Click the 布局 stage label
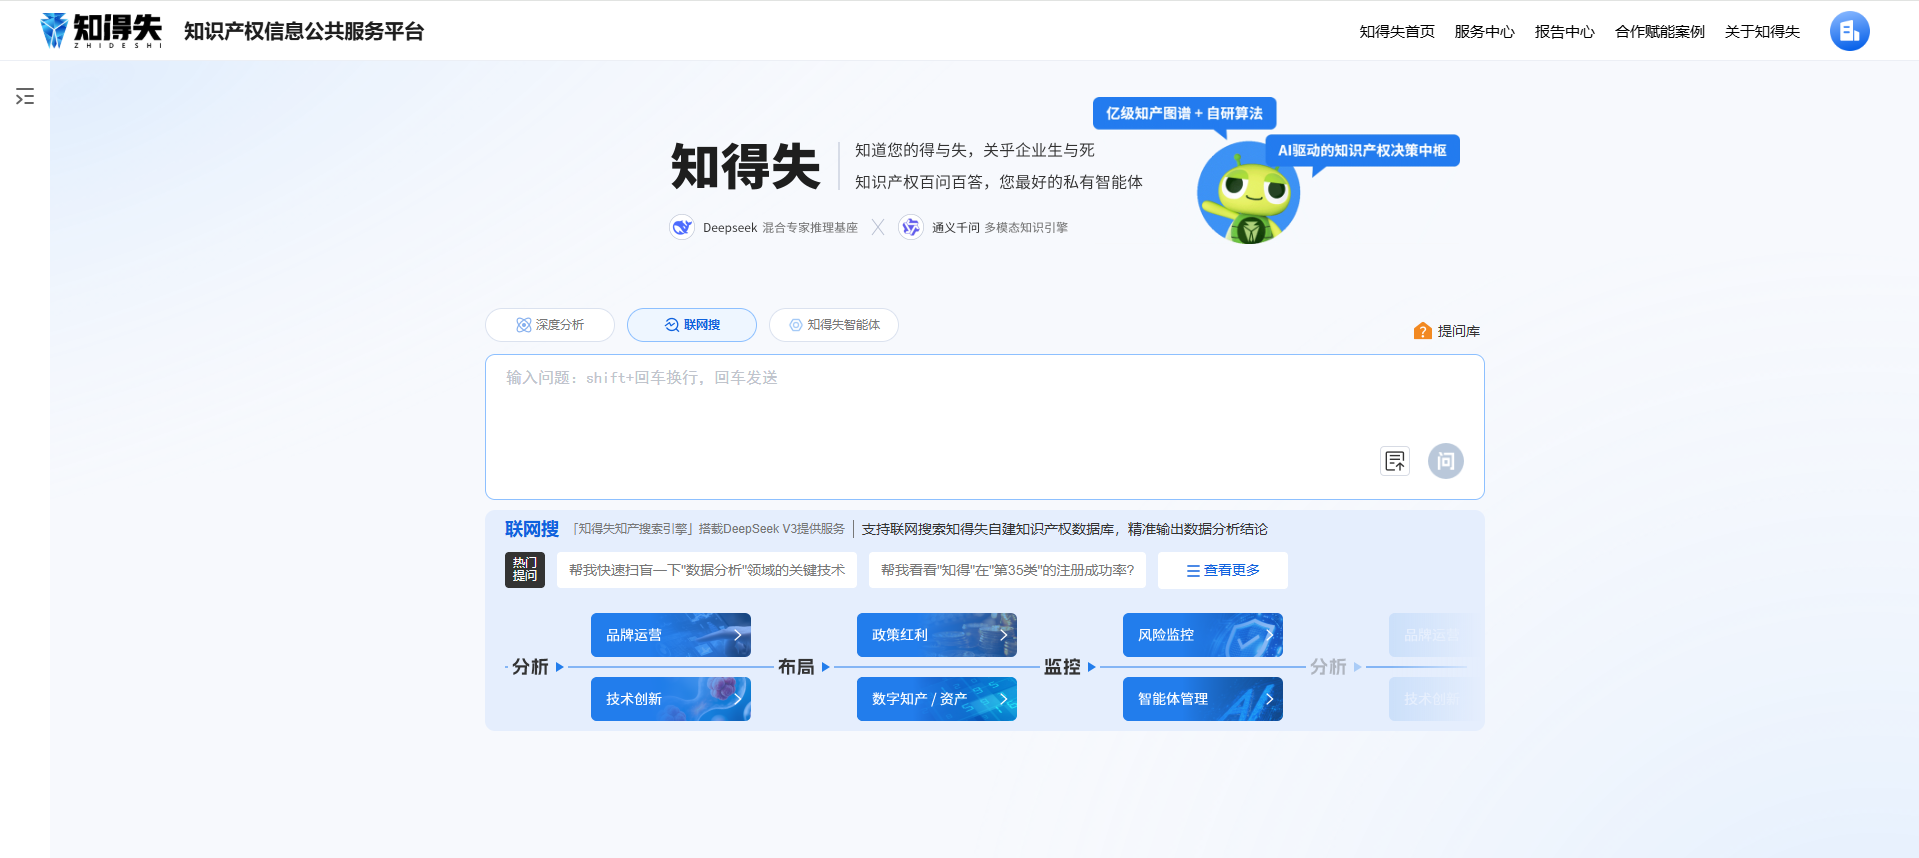The image size is (1919, 858). [x=796, y=667]
